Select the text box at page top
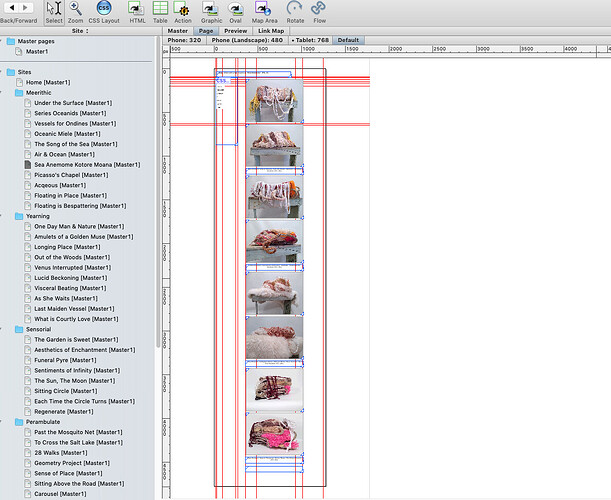The image size is (611, 500). (254, 74)
